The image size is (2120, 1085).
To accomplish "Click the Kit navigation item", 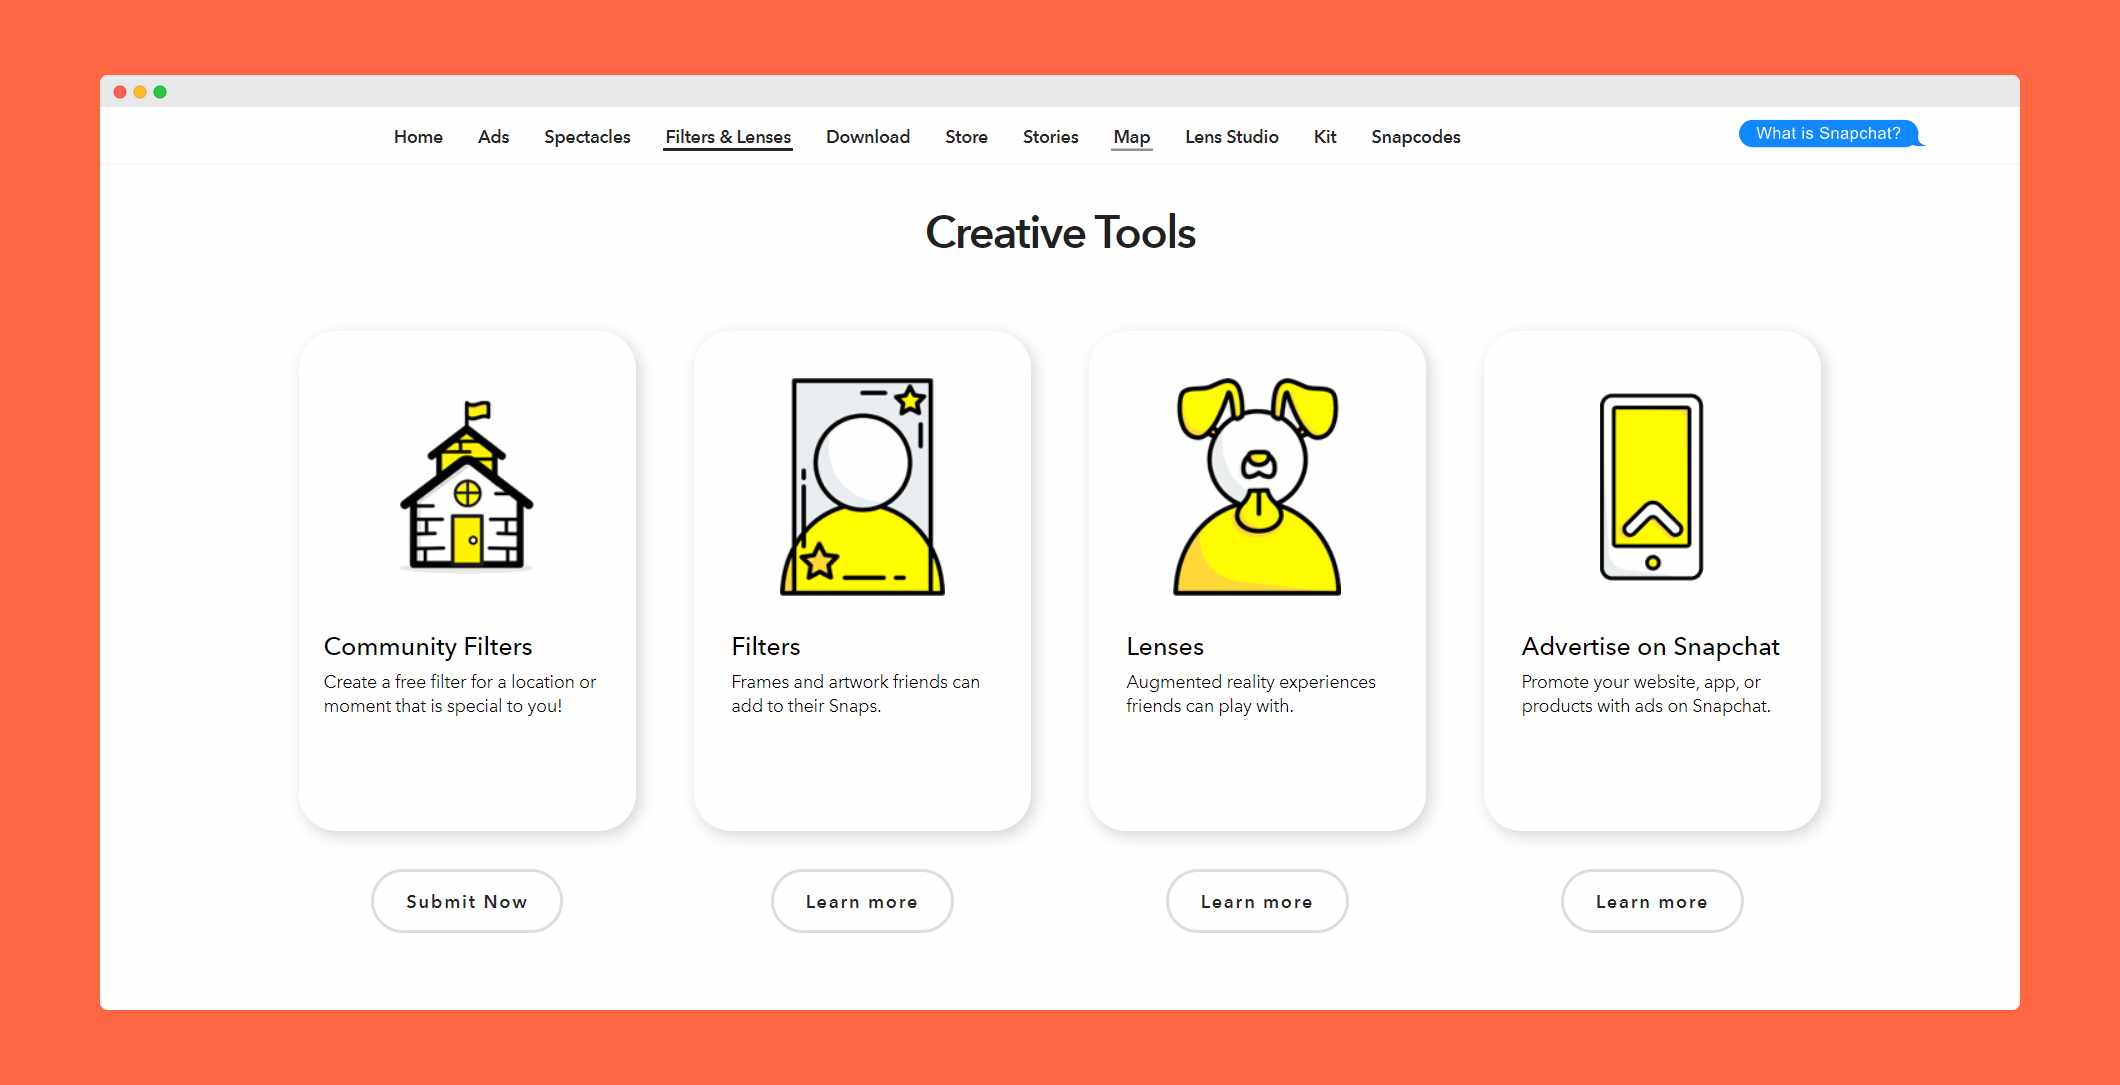I will (1324, 136).
